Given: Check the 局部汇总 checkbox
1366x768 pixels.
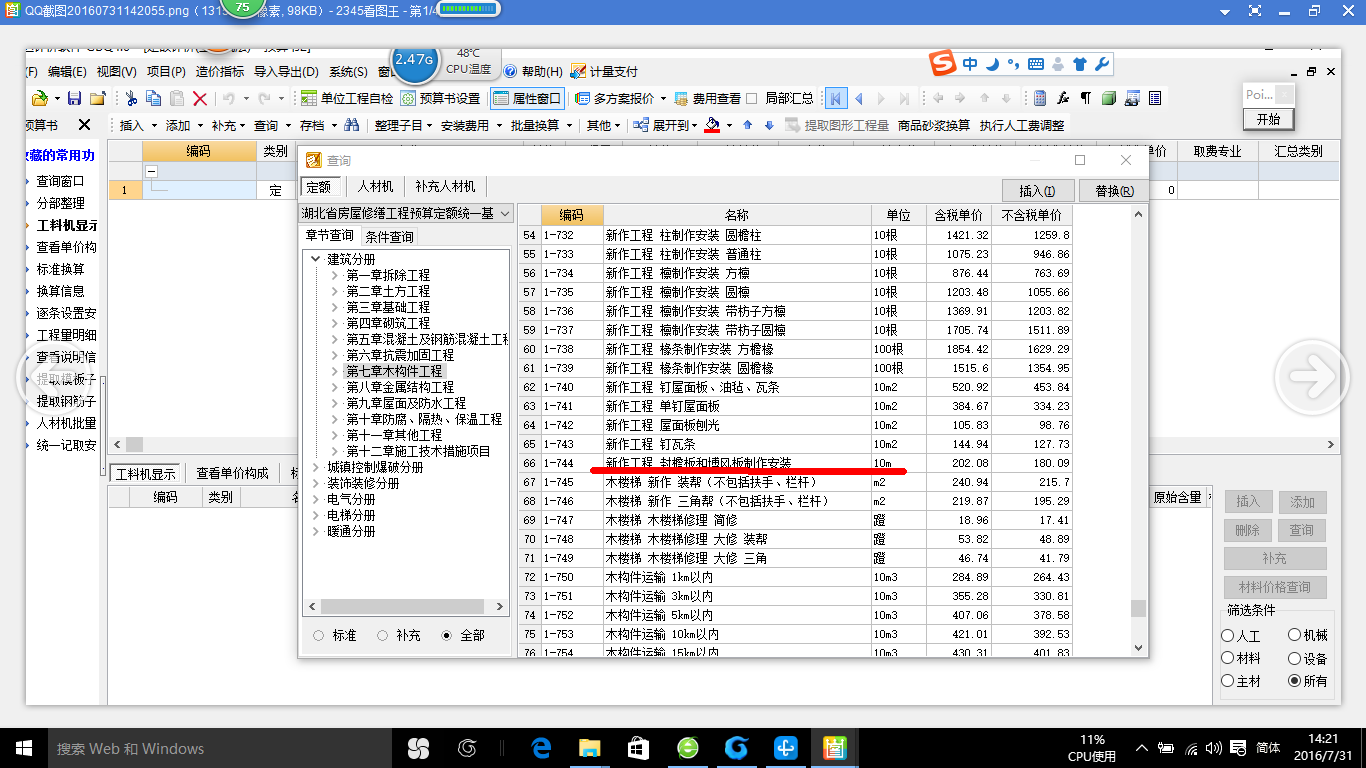Looking at the screenshot, I should pos(753,98).
